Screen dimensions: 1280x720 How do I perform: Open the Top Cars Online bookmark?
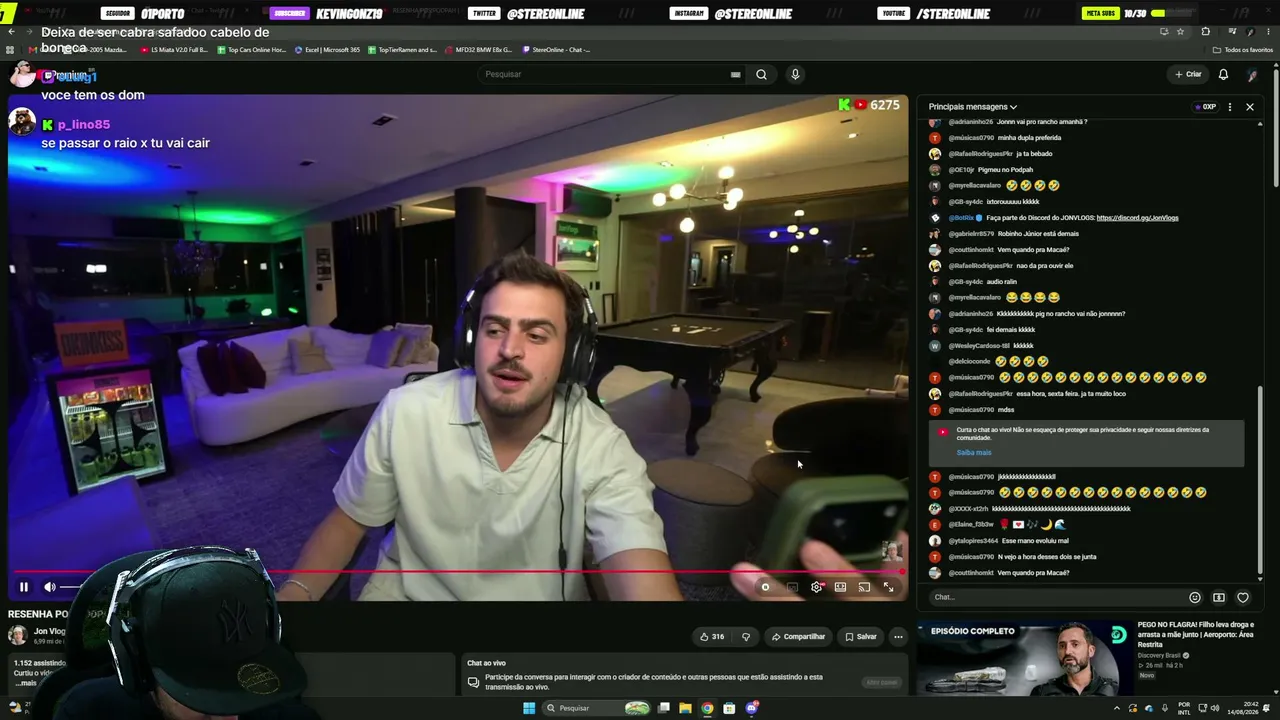[251, 49]
